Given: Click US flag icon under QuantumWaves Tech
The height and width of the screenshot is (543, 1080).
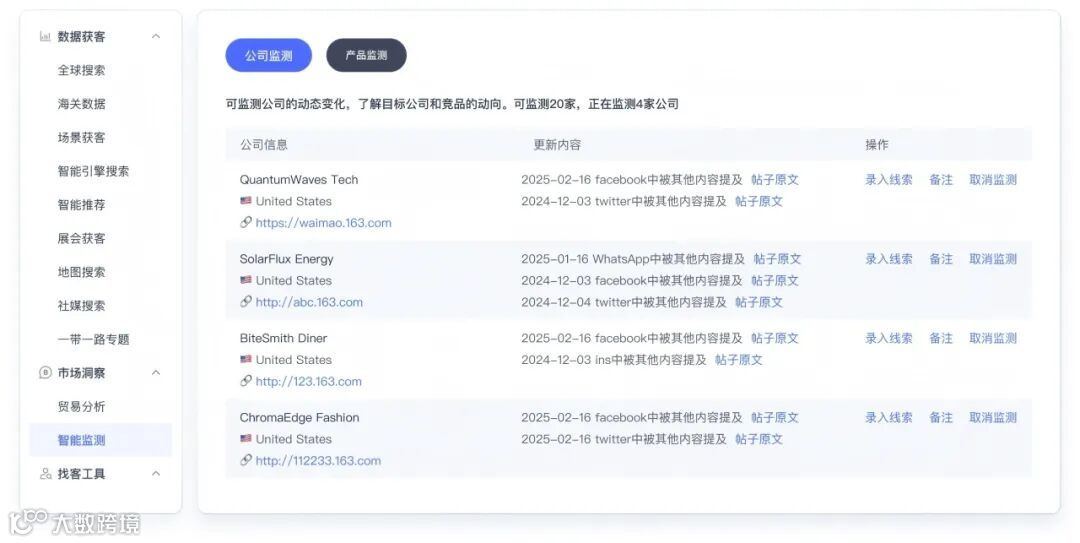Looking at the screenshot, I should tap(246, 201).
